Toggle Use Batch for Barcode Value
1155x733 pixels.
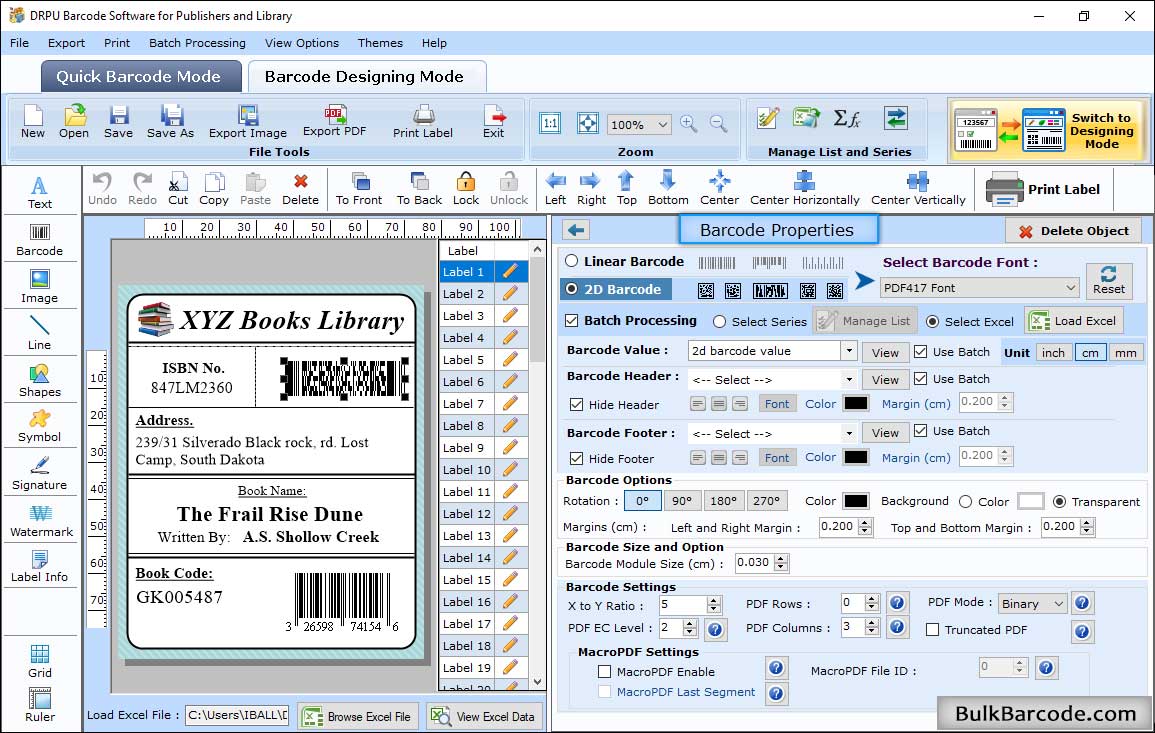point(921,352)
